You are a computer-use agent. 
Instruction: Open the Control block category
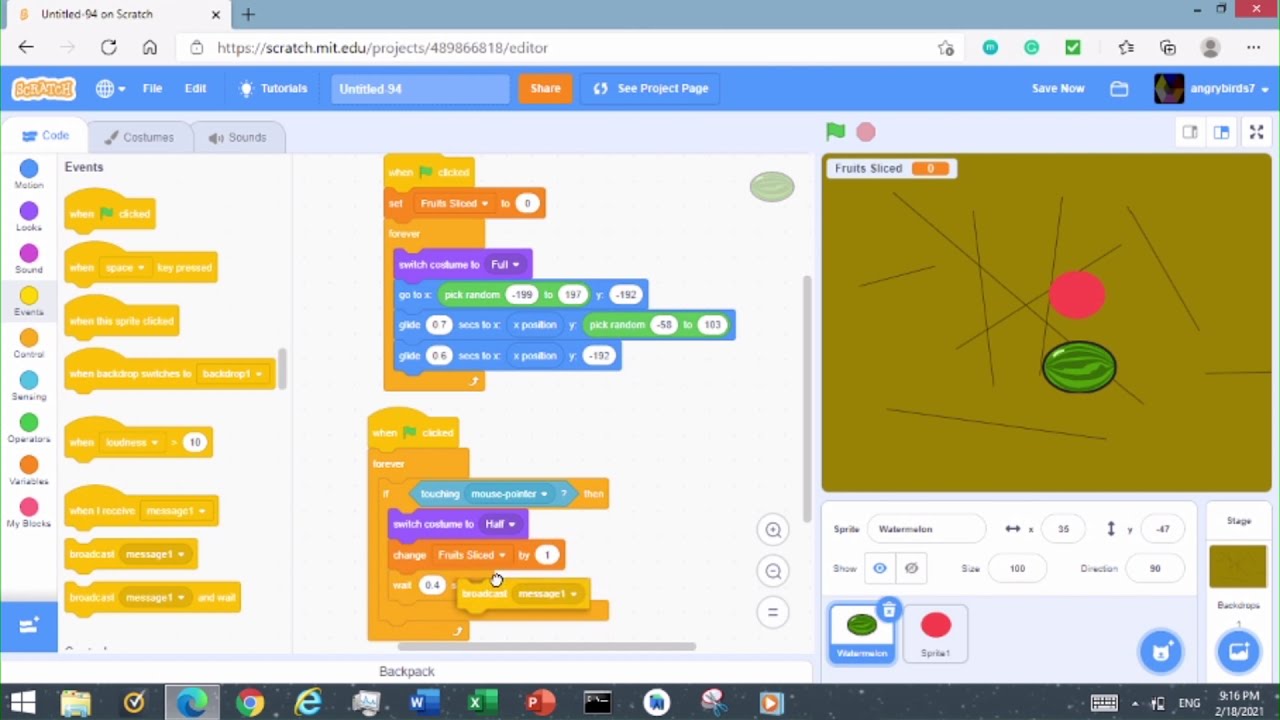pos(29,343)
